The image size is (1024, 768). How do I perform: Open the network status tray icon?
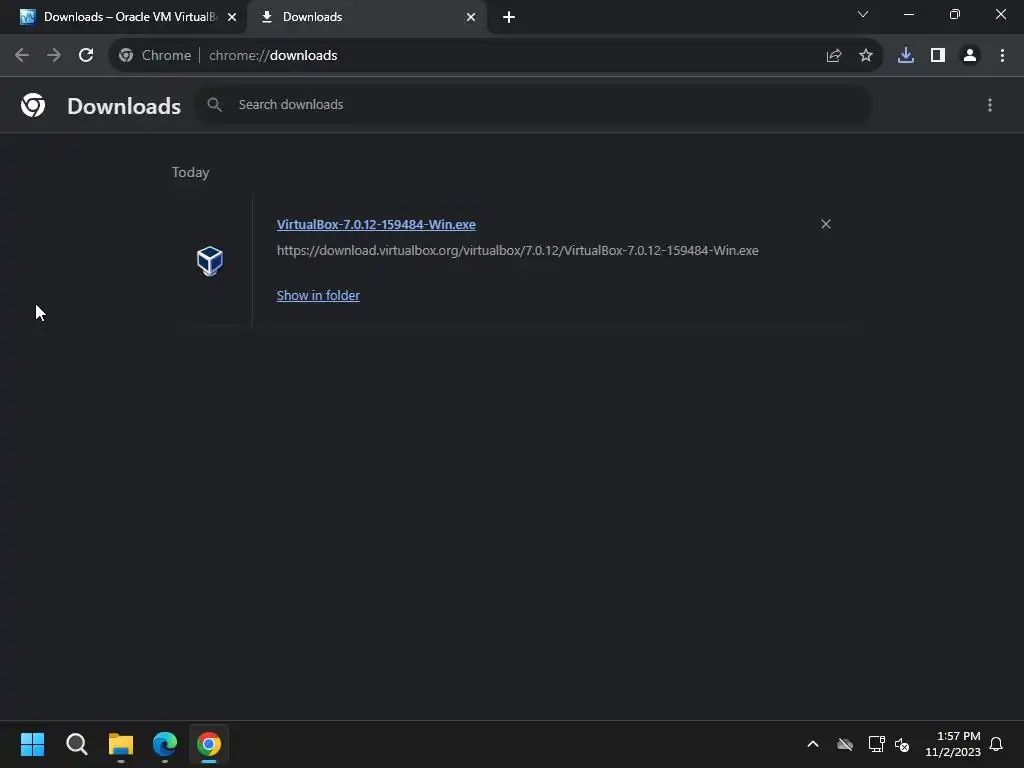pyautogui.click(x=876, y=744)
